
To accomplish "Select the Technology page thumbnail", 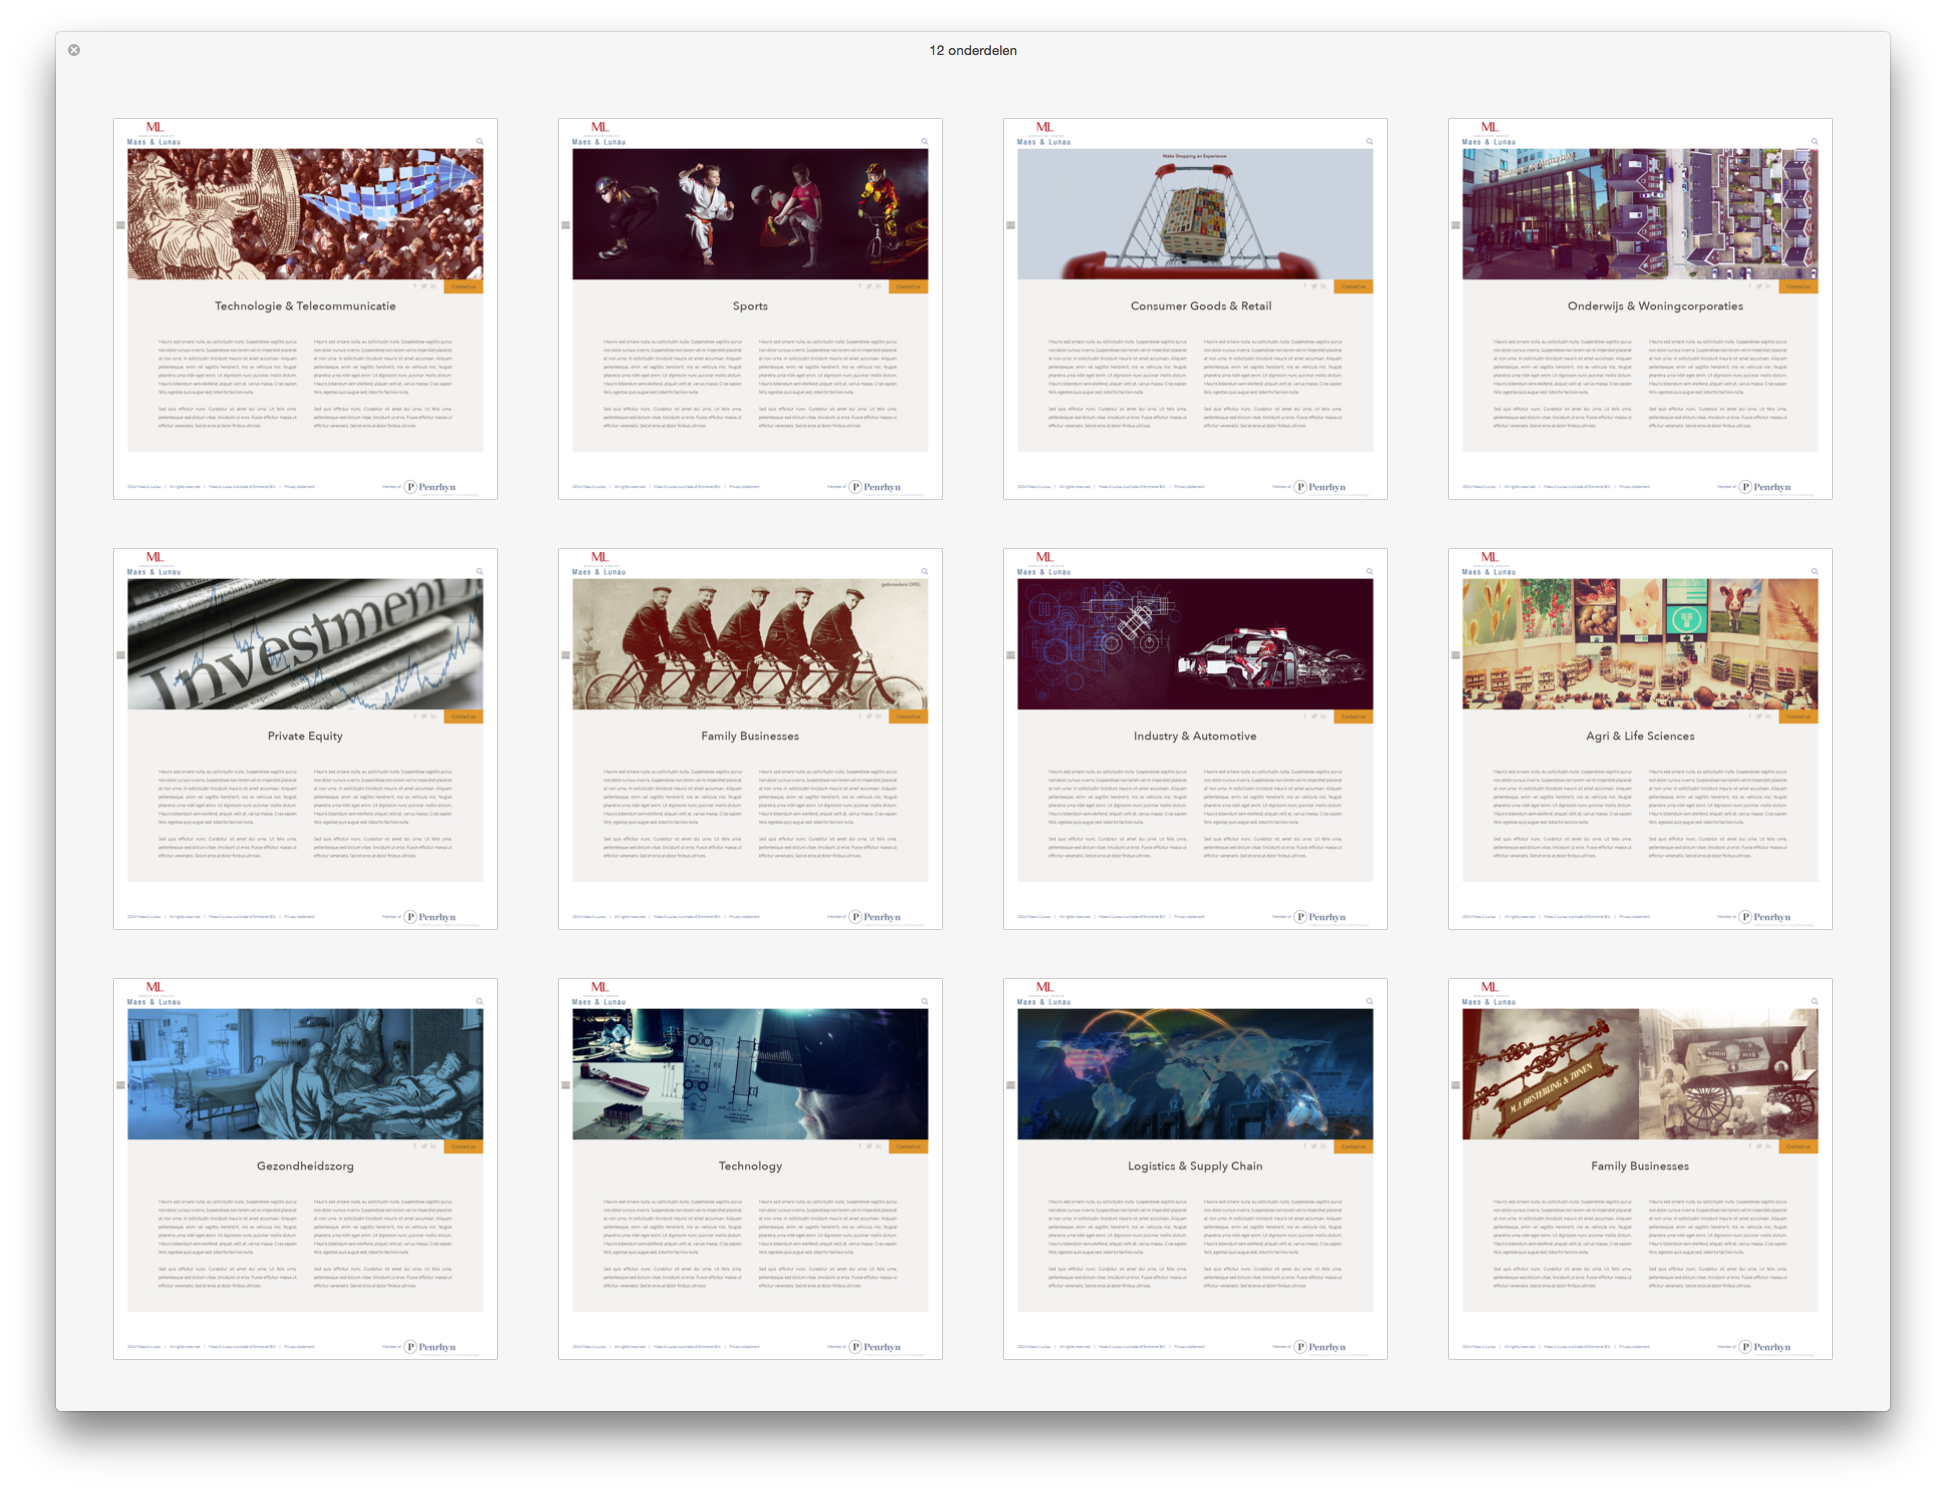I will click(750, 1169).
